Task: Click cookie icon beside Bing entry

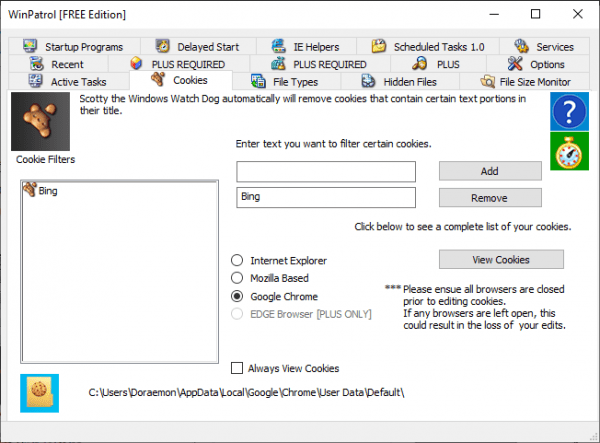Action: [30, 189]
